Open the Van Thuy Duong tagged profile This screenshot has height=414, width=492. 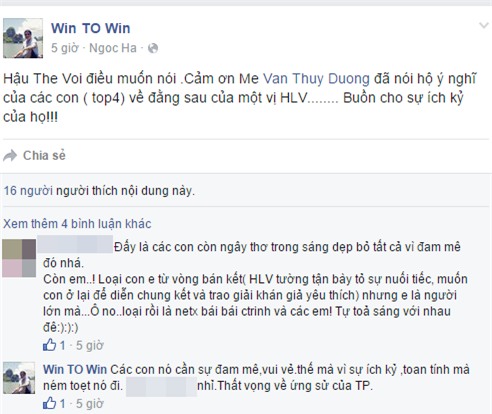point(316,79)
